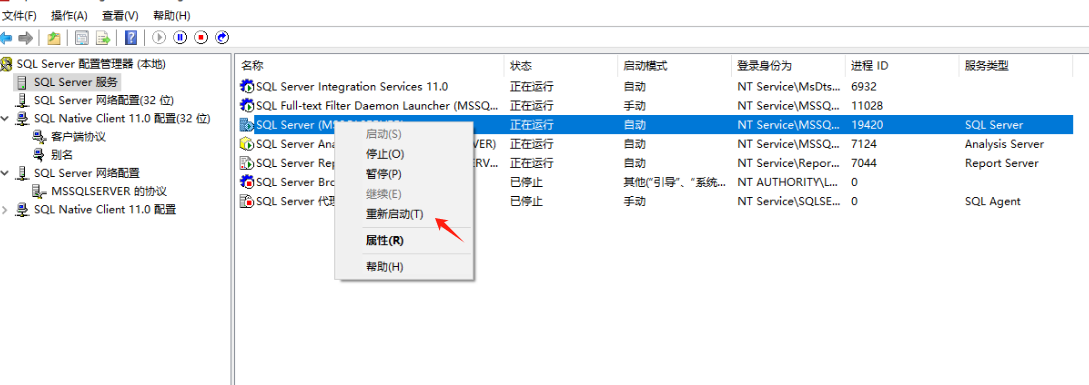Click the blue Back arrow in toolbar

click(x=6, y=38)
